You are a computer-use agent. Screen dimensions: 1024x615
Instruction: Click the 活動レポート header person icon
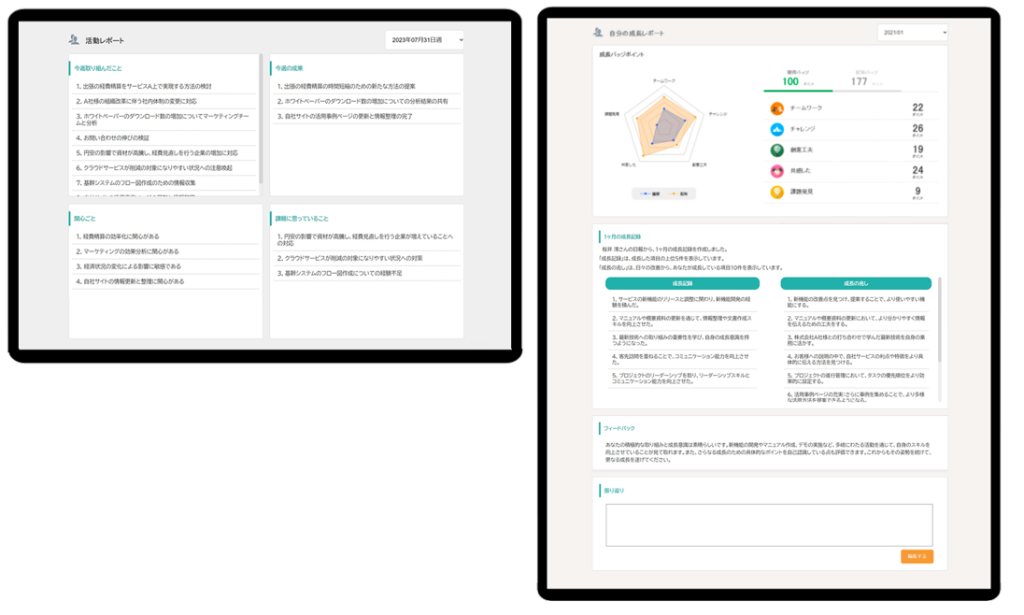coord(74,40)
